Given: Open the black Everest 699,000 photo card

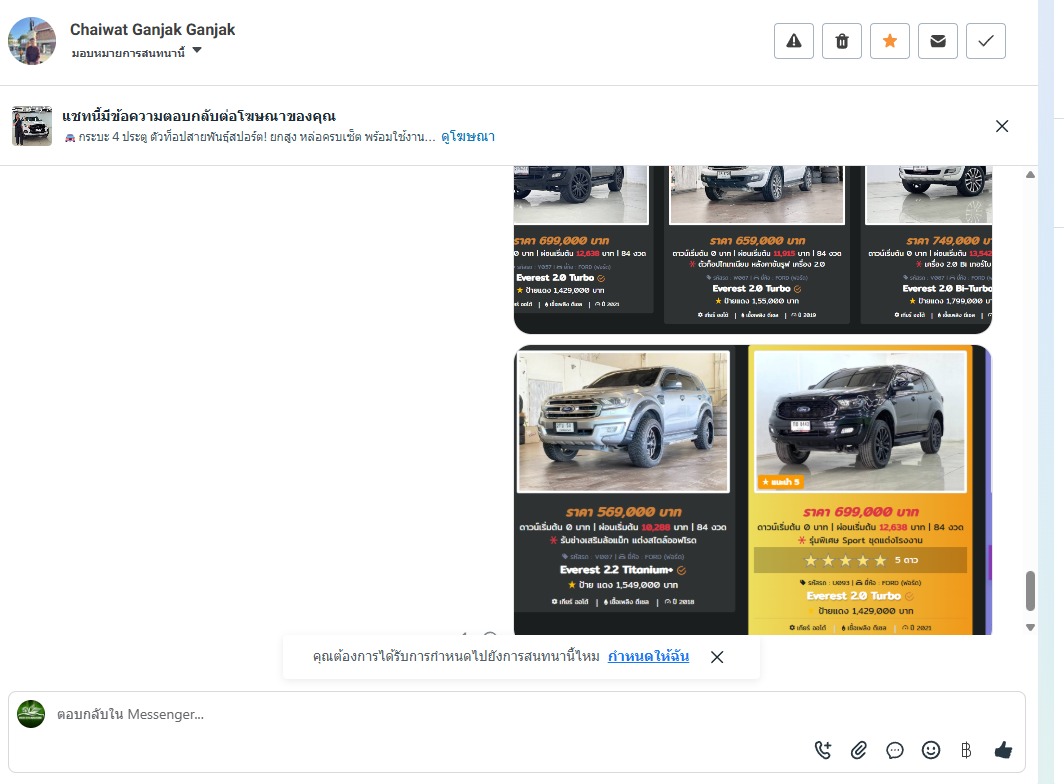Looking at the screenshot, I should (x=860, y=422).
